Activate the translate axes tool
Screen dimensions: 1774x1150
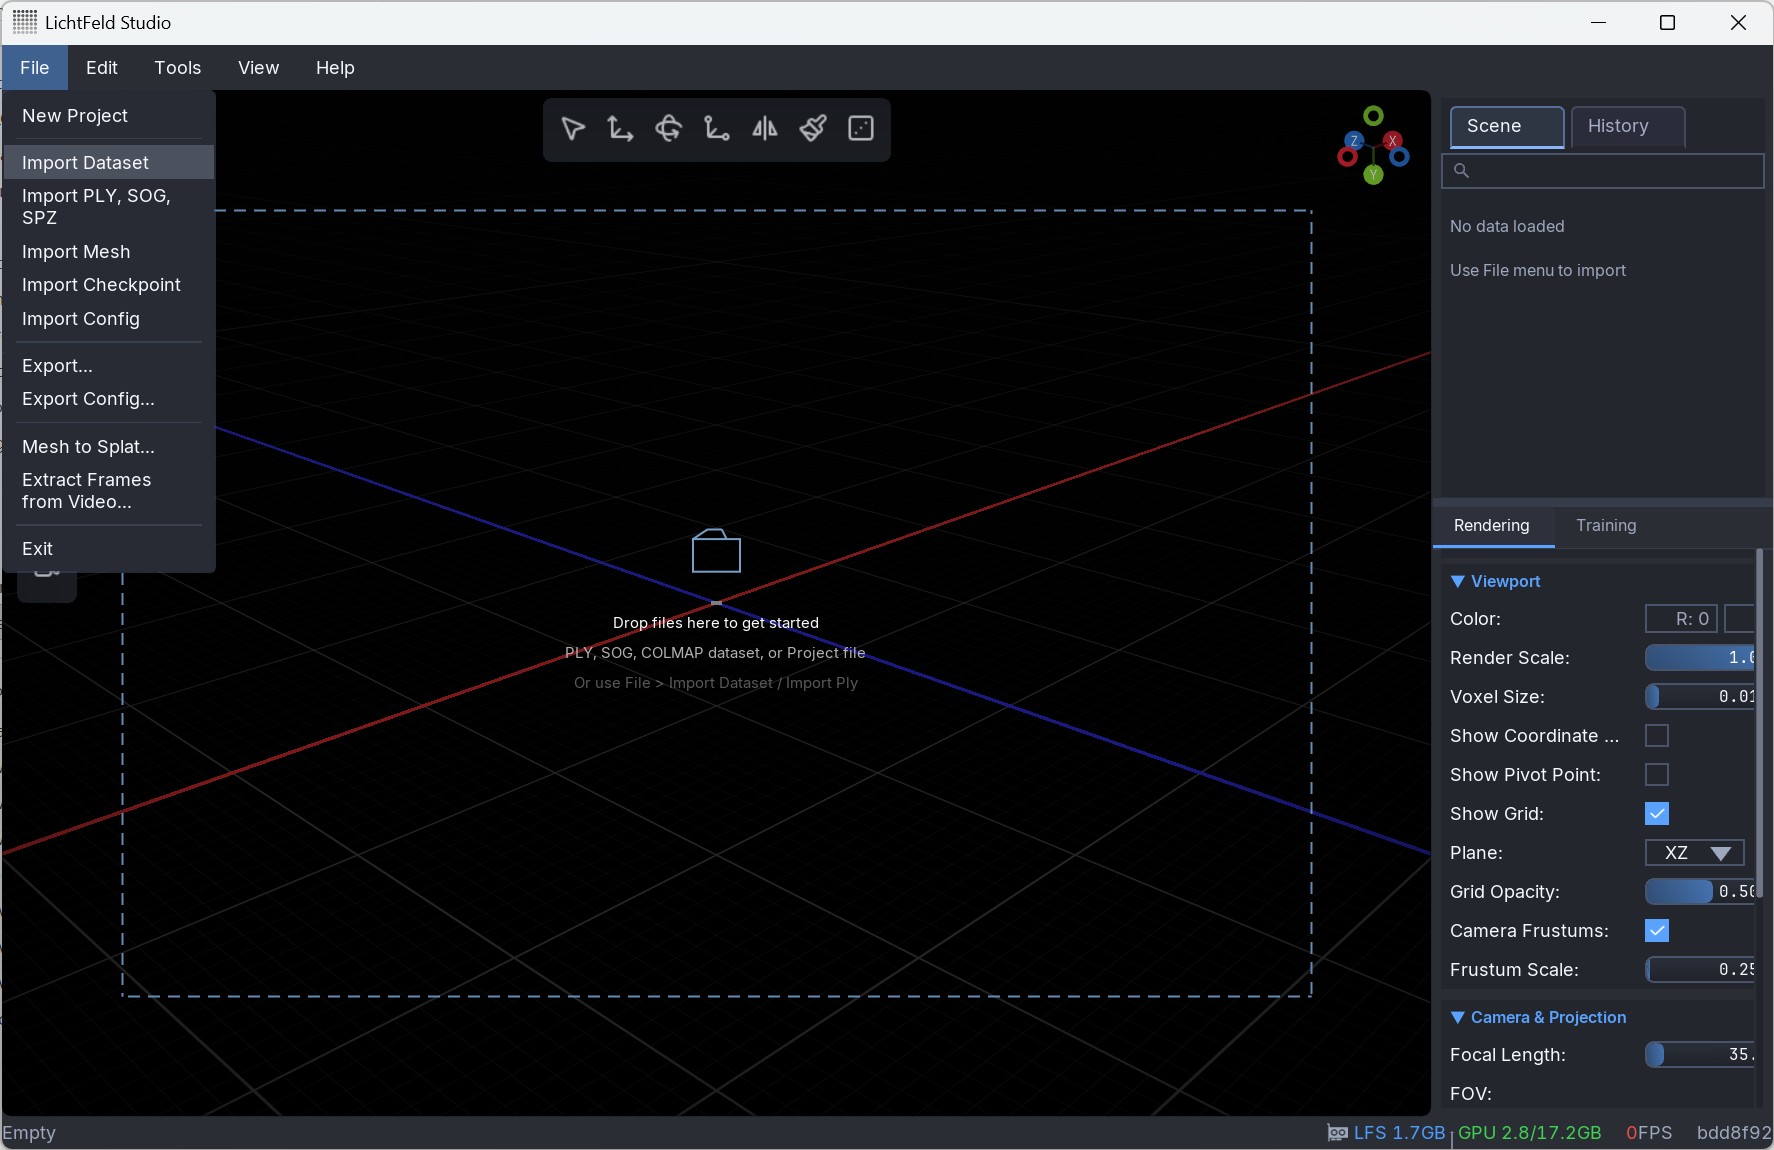[x=620, y=129]
